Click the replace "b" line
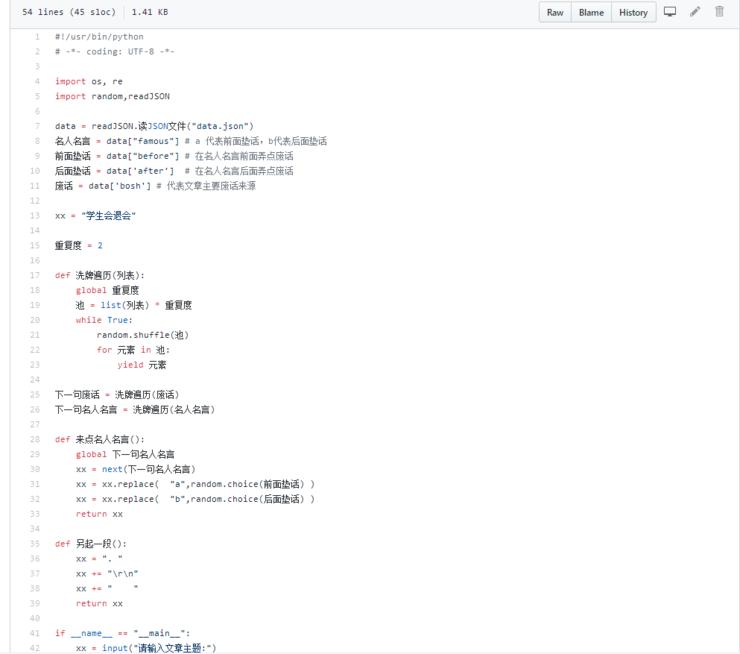The image size is (740, 654). click(195, 499)
